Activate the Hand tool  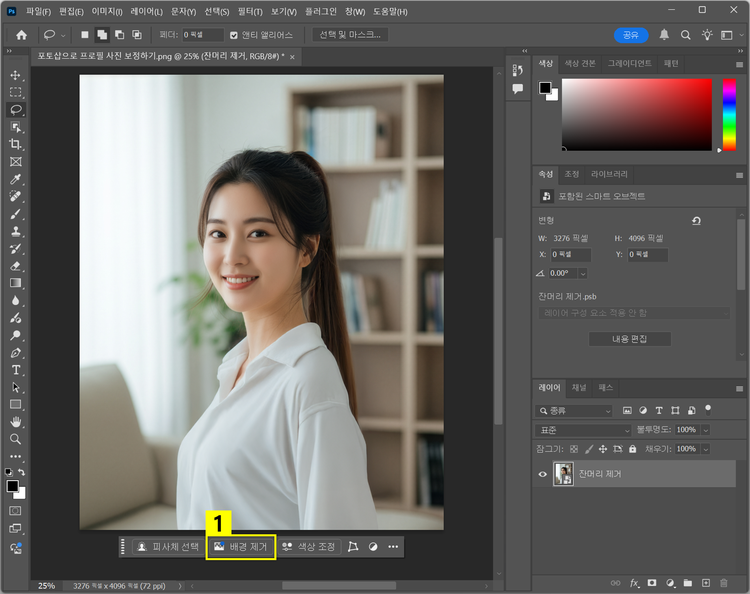(x=15, y=422)
